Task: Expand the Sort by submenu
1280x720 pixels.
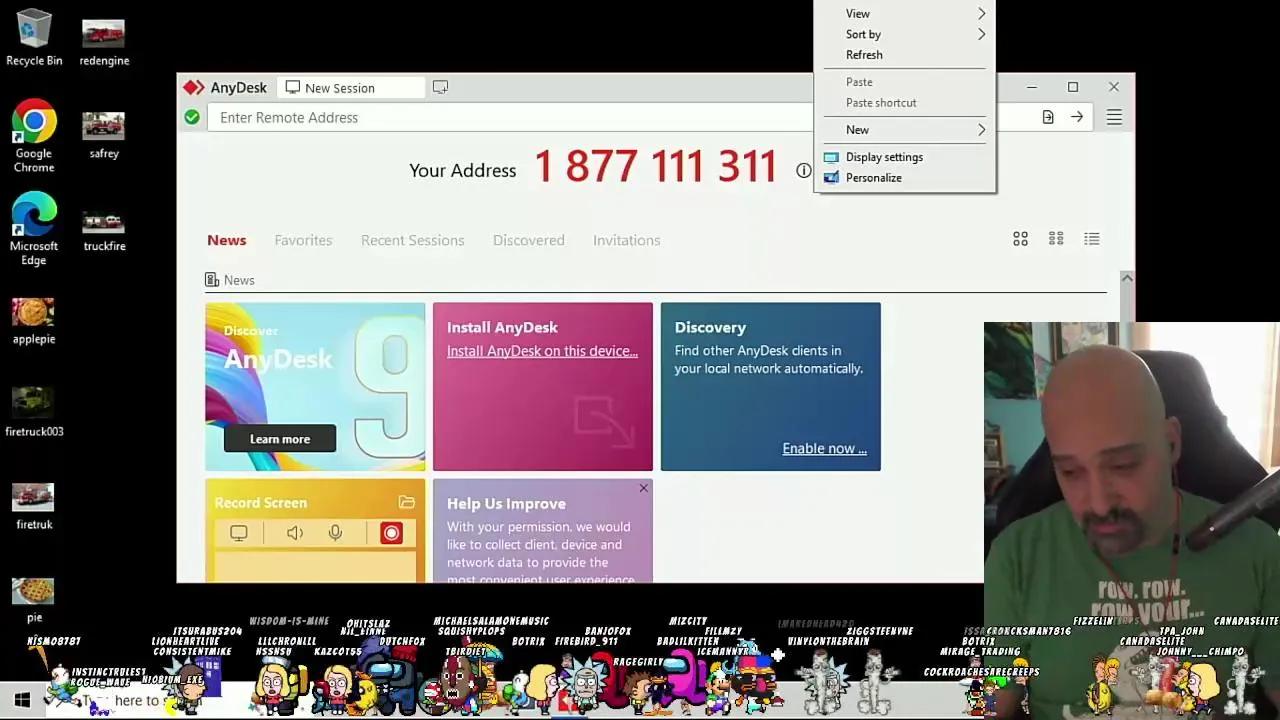Action: pyautogui.click(x=905, y=34)
